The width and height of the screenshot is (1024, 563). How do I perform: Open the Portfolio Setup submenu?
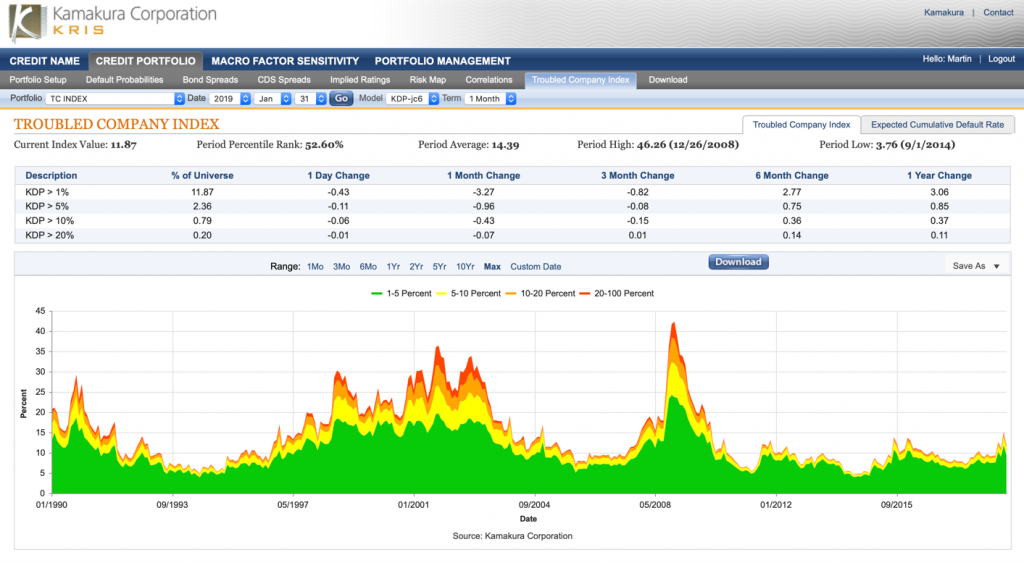click(x=38, y=80)
